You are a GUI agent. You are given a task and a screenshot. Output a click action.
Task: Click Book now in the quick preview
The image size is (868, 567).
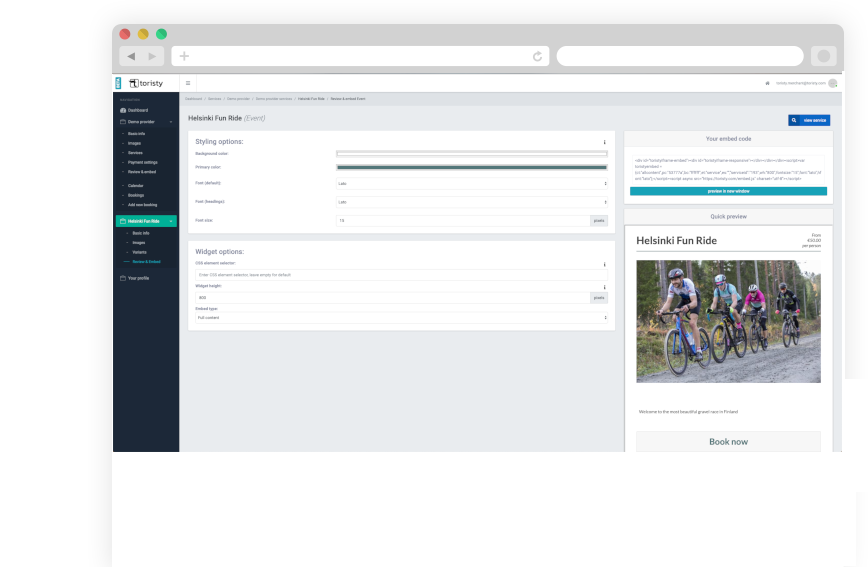728,441
